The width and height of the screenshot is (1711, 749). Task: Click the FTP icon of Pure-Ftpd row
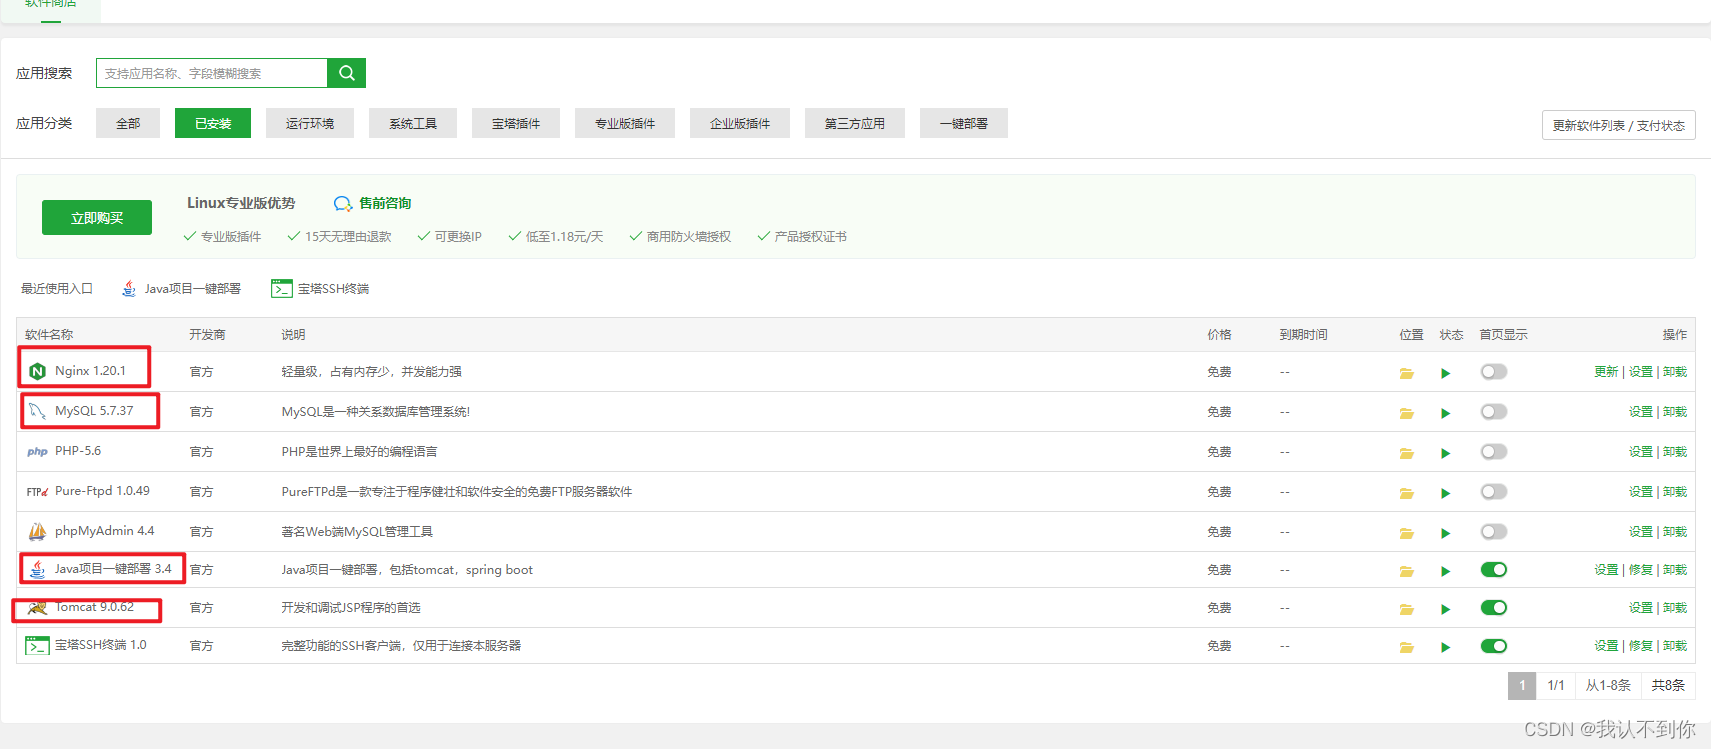point(37,491)
